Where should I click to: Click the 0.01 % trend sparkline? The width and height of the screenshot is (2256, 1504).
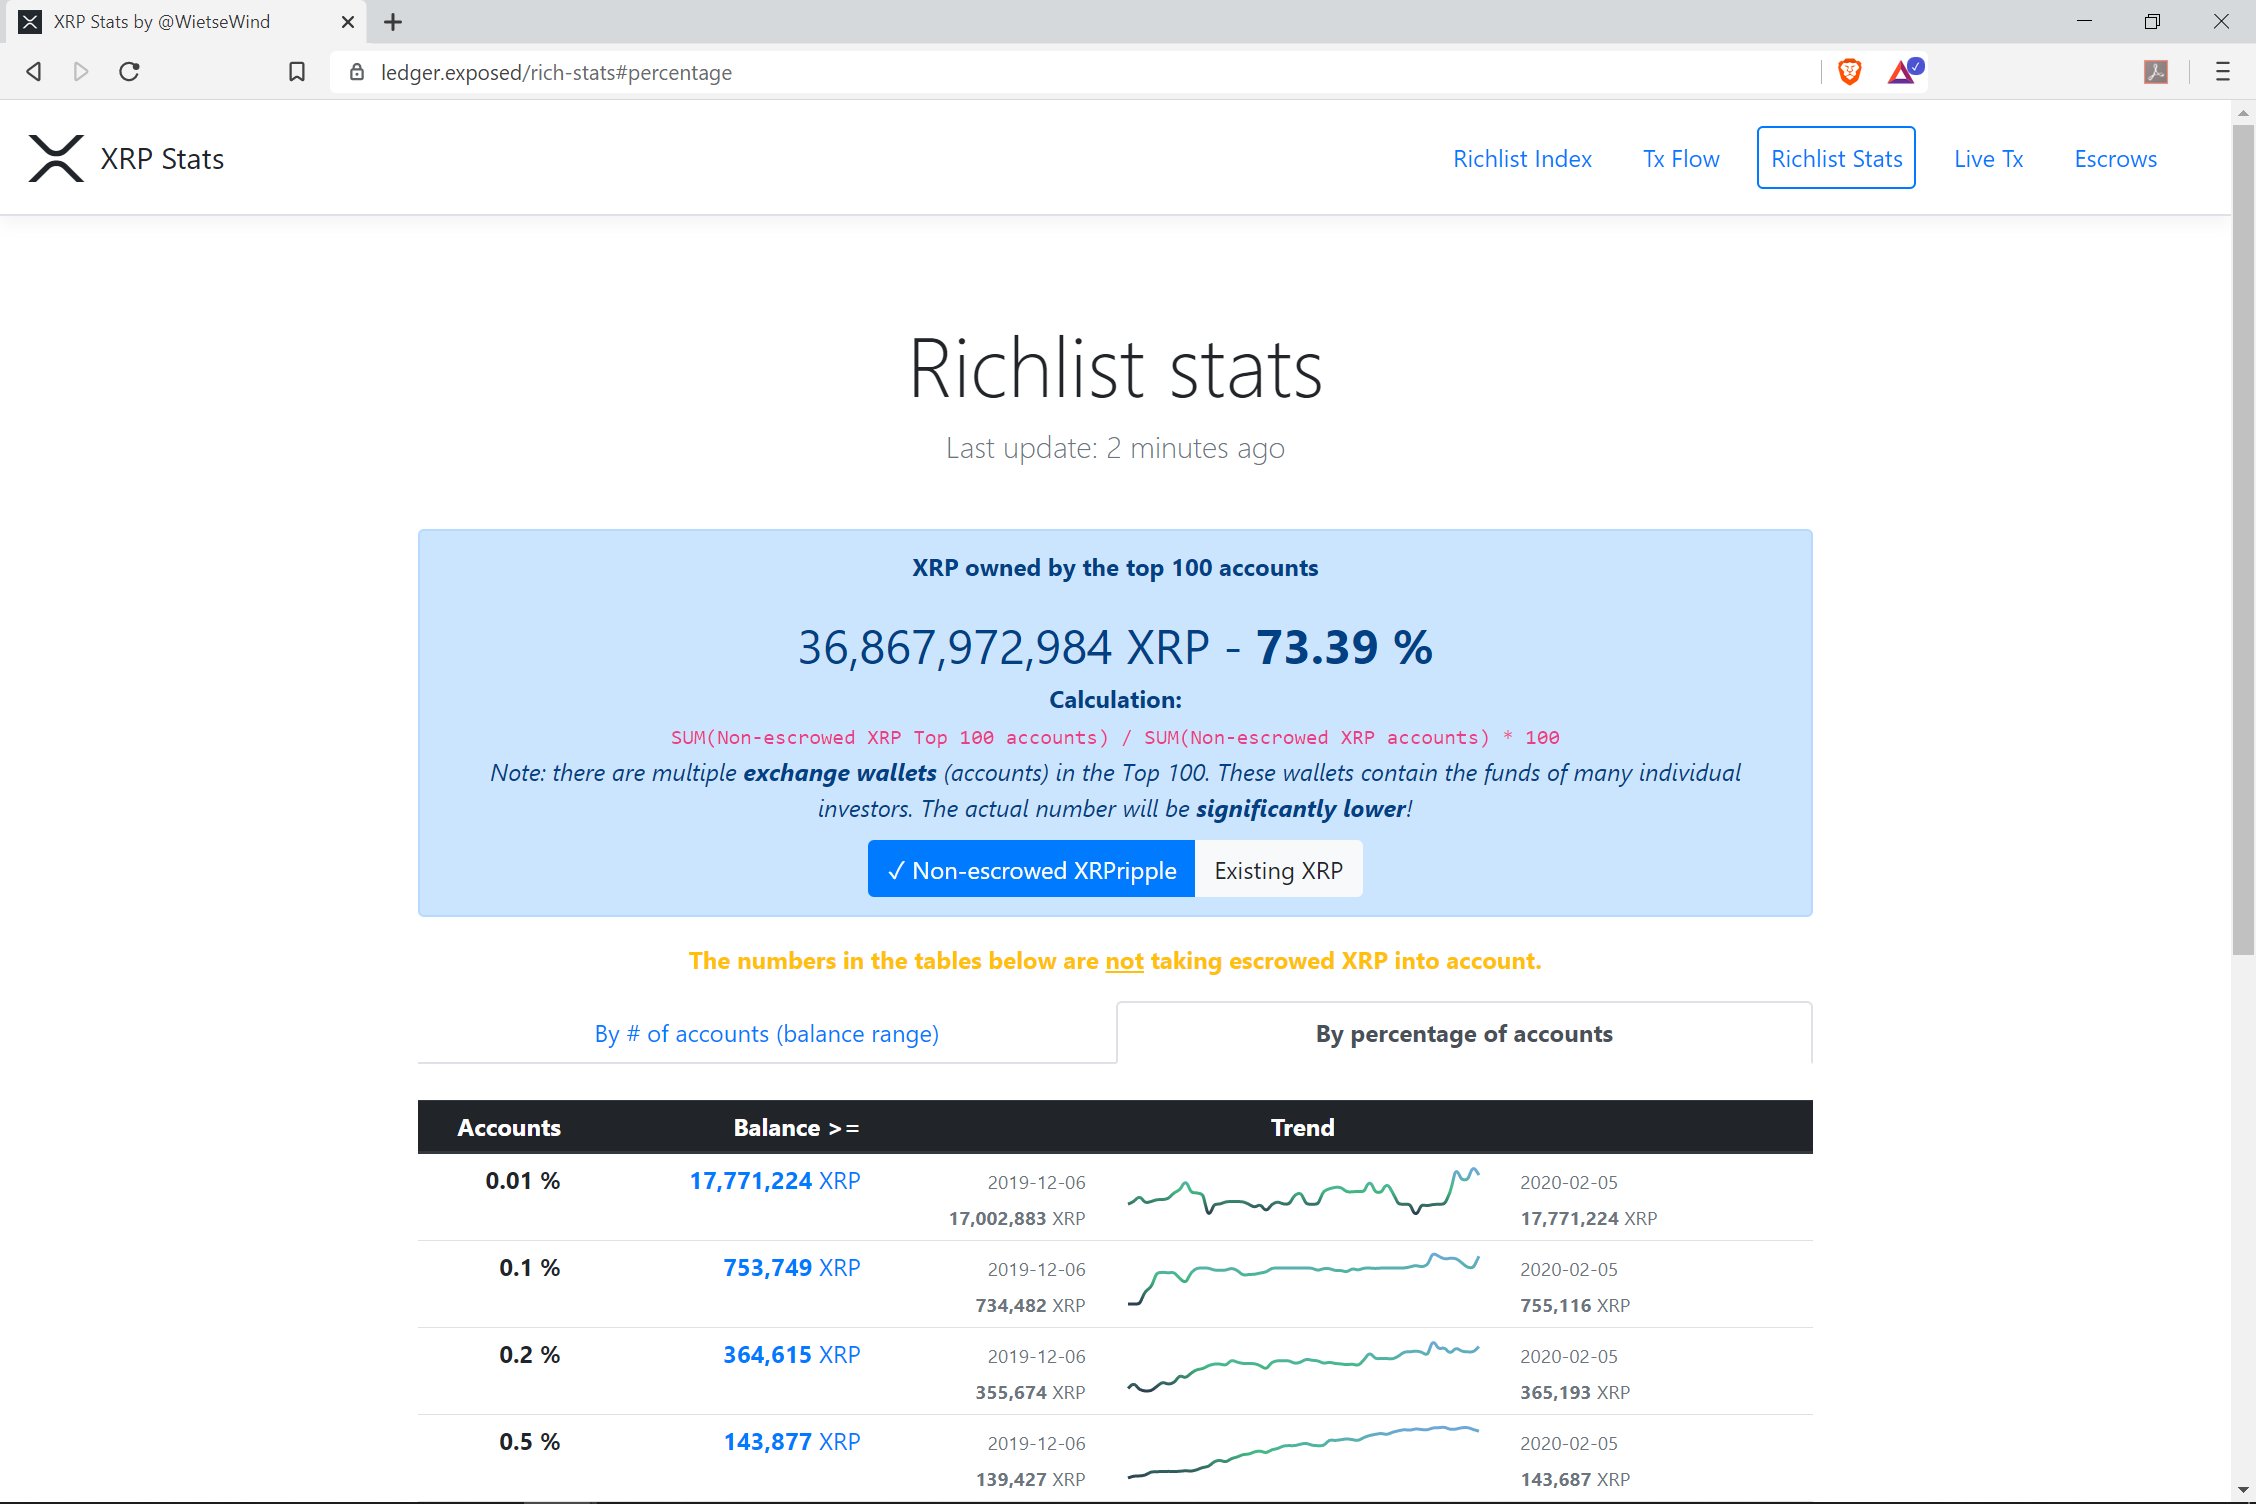(x=1303, y=1192)
